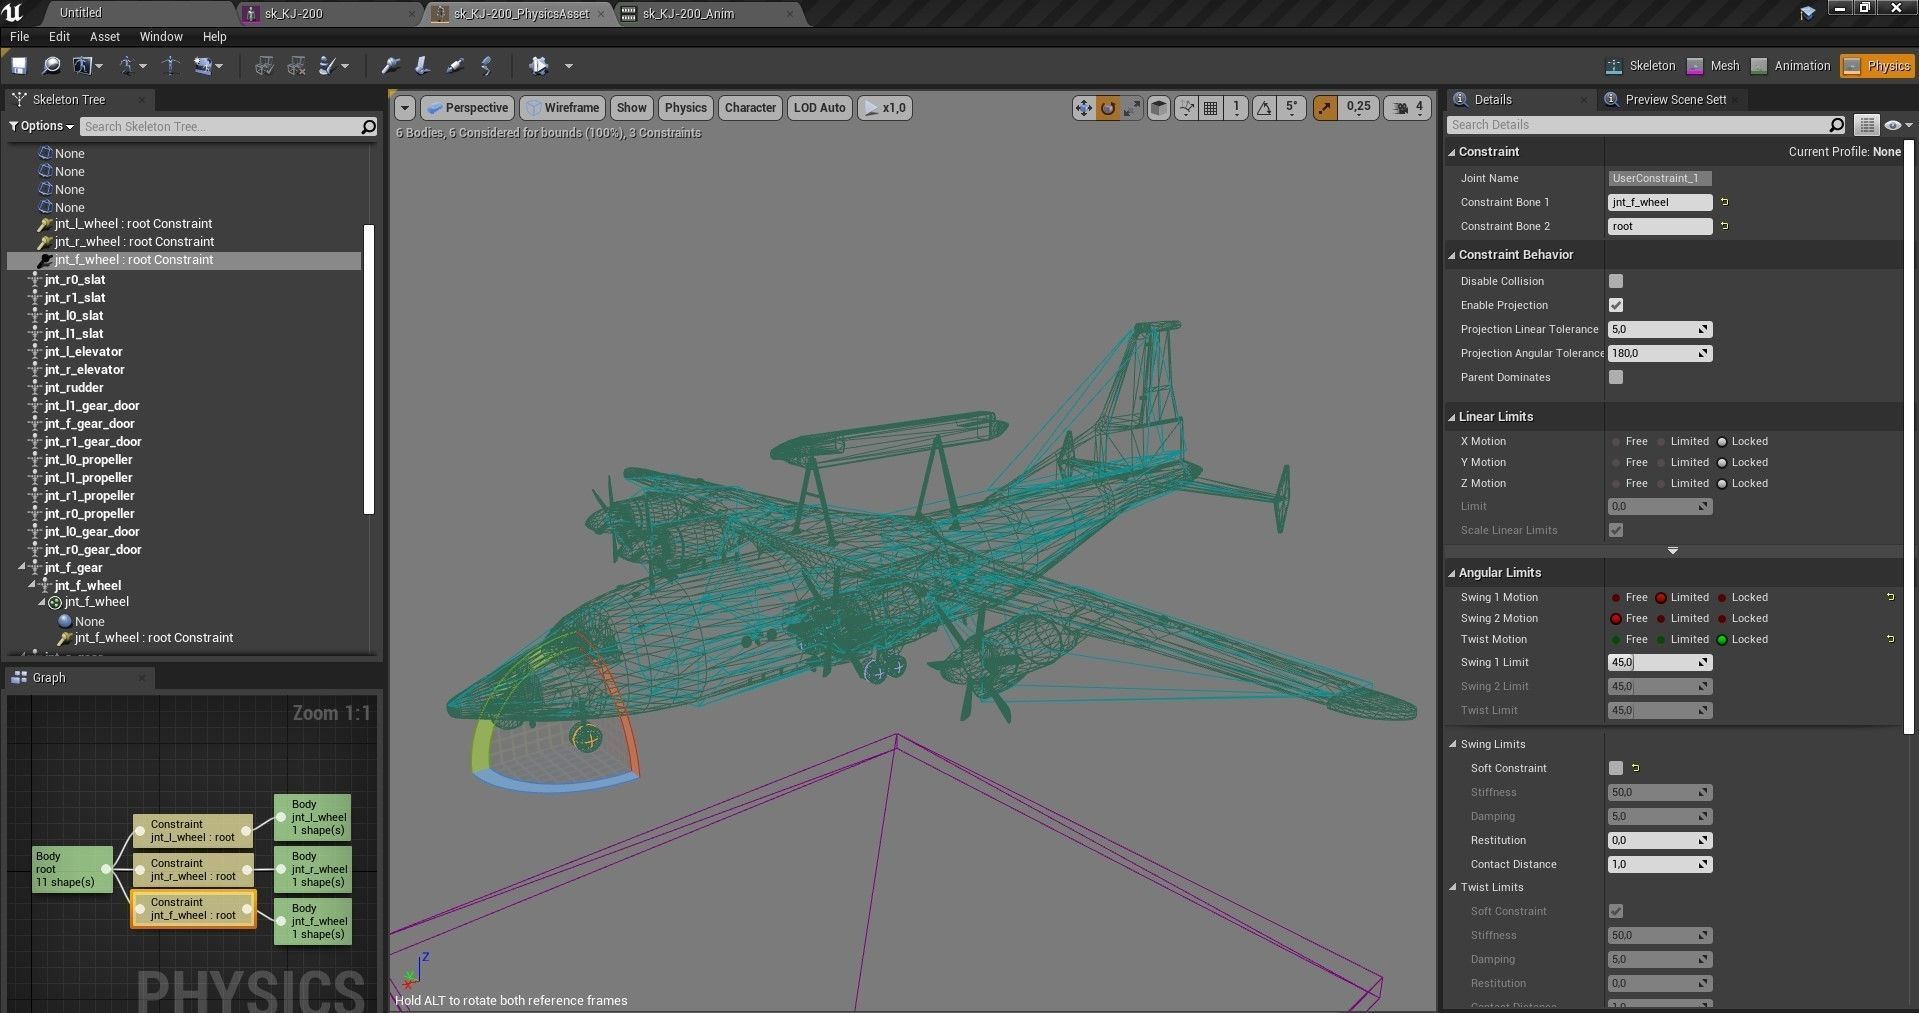Toggle the grid snap icon in the viewport
Image resolution: width=1919 pixels, height=1013 pixels.
point(1211,108)
